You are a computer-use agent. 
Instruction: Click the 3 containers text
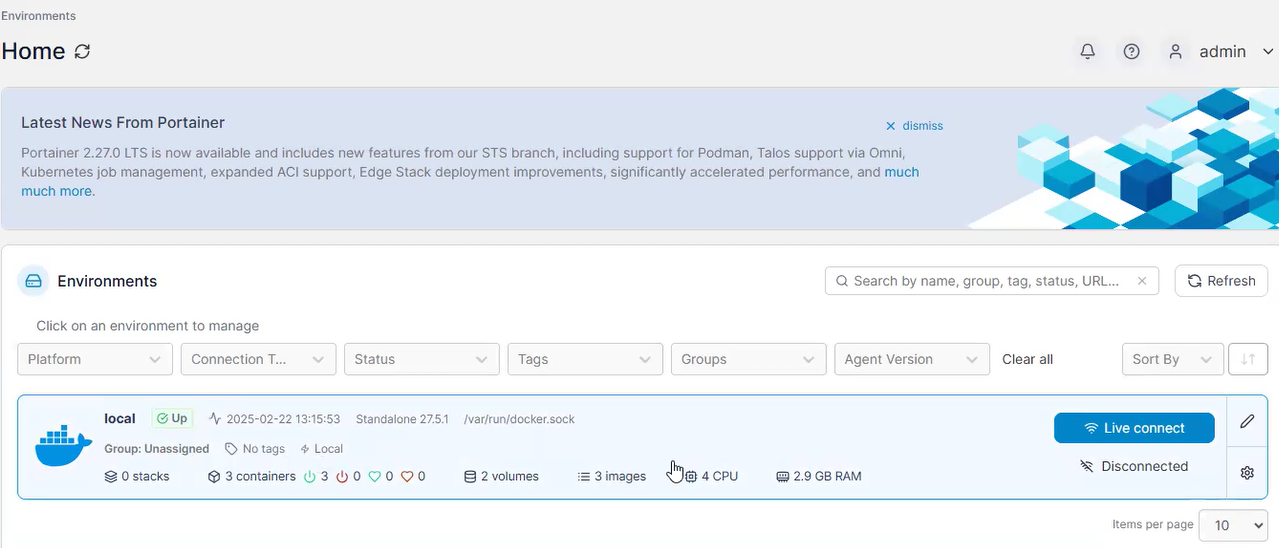pyautogui.click(x=260, y=476)
